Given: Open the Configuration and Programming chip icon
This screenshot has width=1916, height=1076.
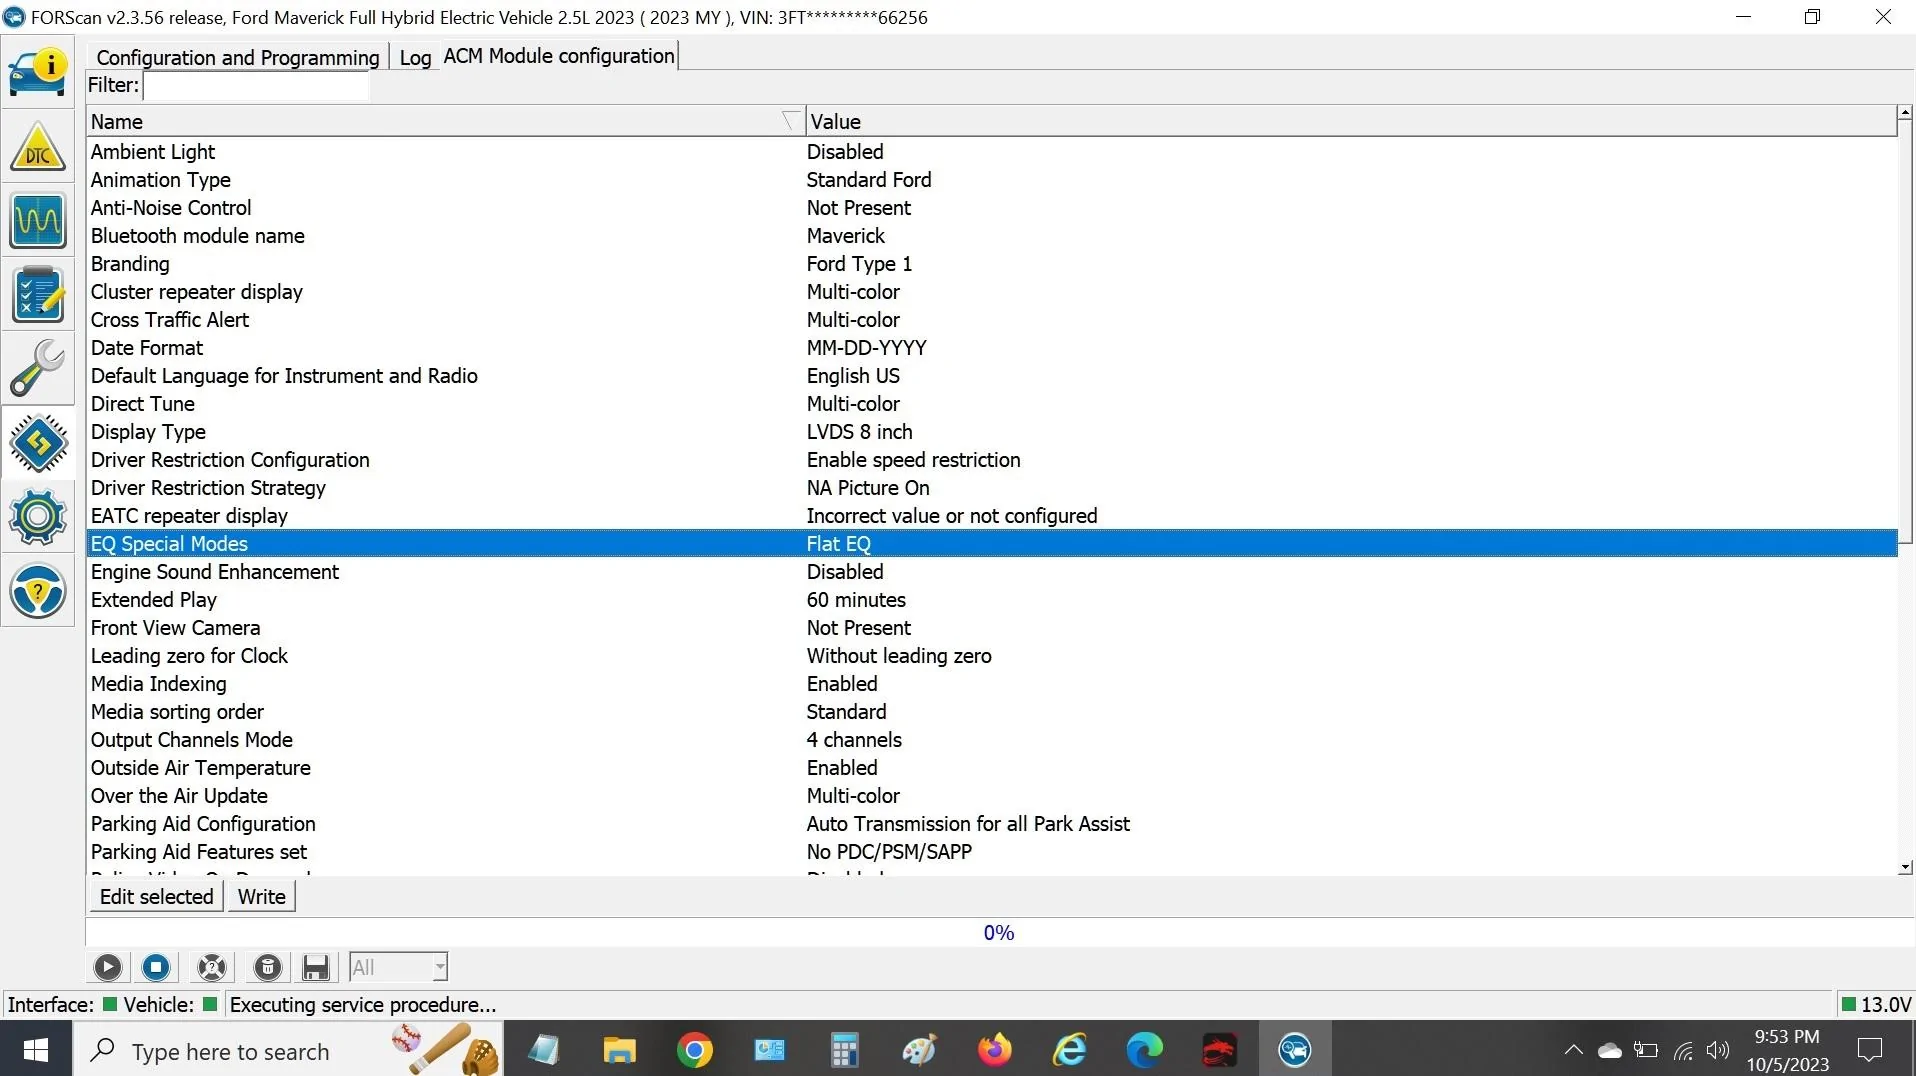Looking at the screenshot, I should [38, 442].
